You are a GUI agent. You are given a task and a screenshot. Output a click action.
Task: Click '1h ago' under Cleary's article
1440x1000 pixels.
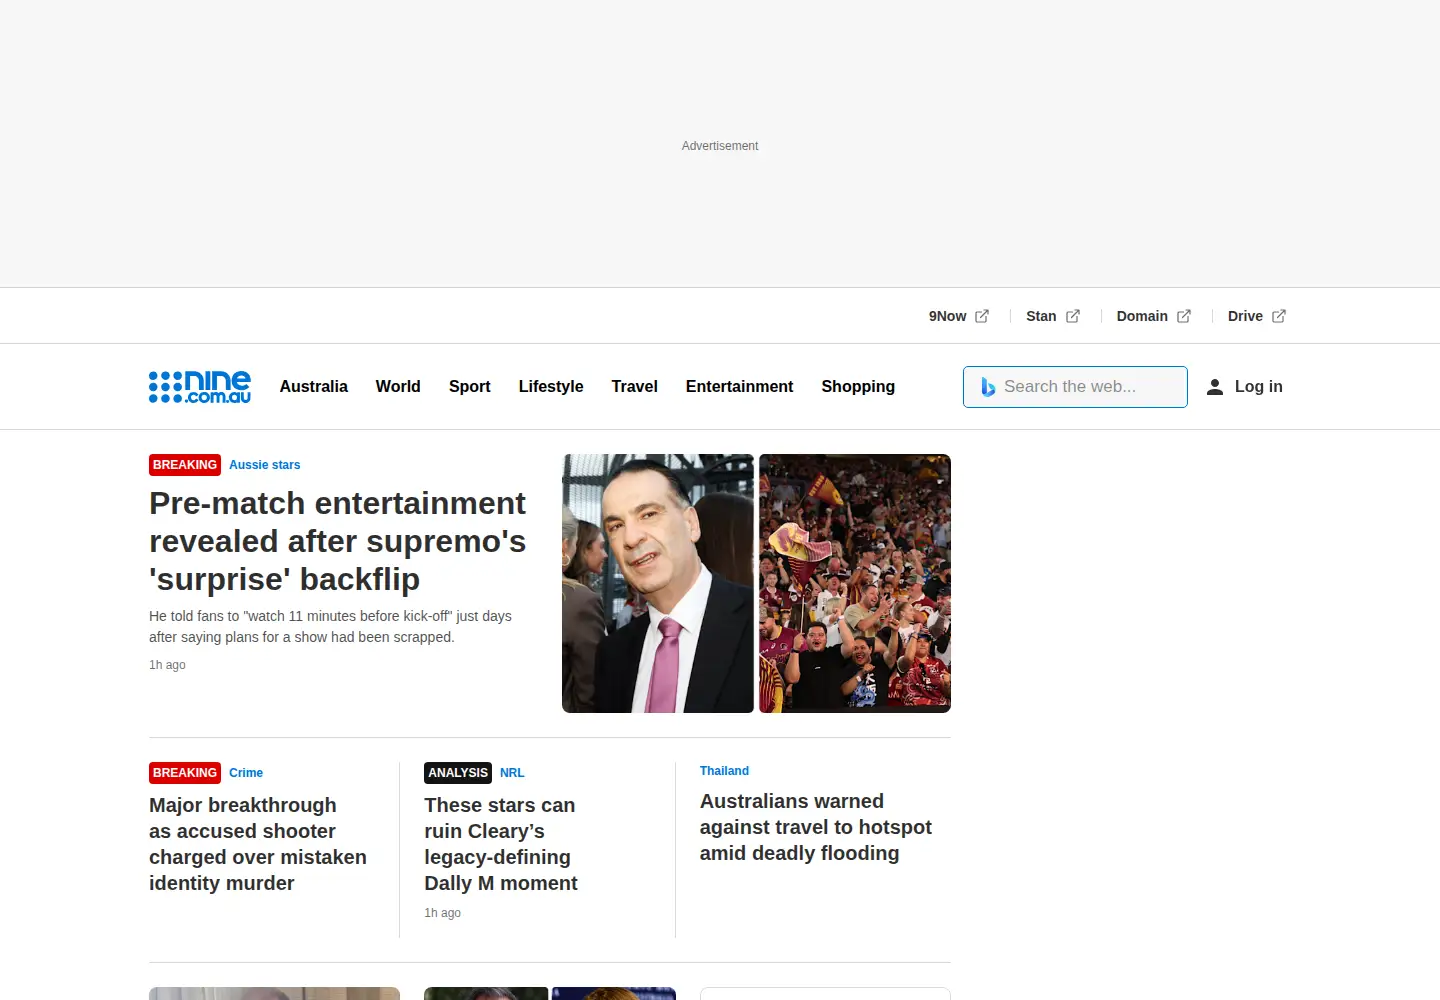443,913
